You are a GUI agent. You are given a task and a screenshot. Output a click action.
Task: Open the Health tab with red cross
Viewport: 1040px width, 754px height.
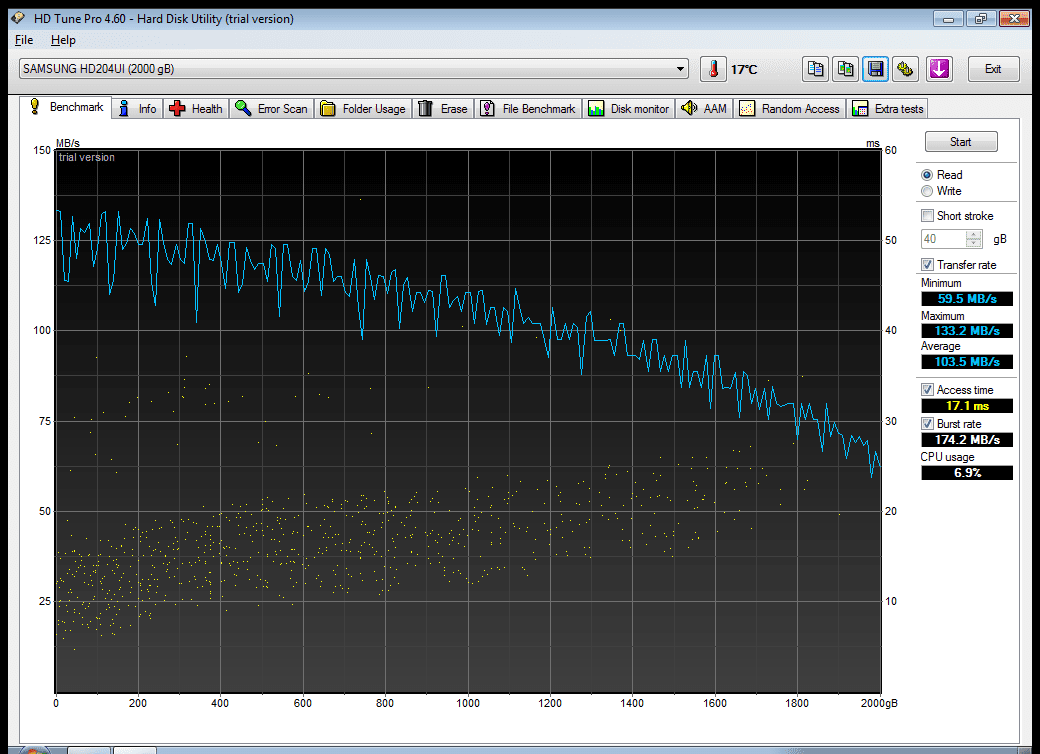pyautogui.click(x=196, y=109)
